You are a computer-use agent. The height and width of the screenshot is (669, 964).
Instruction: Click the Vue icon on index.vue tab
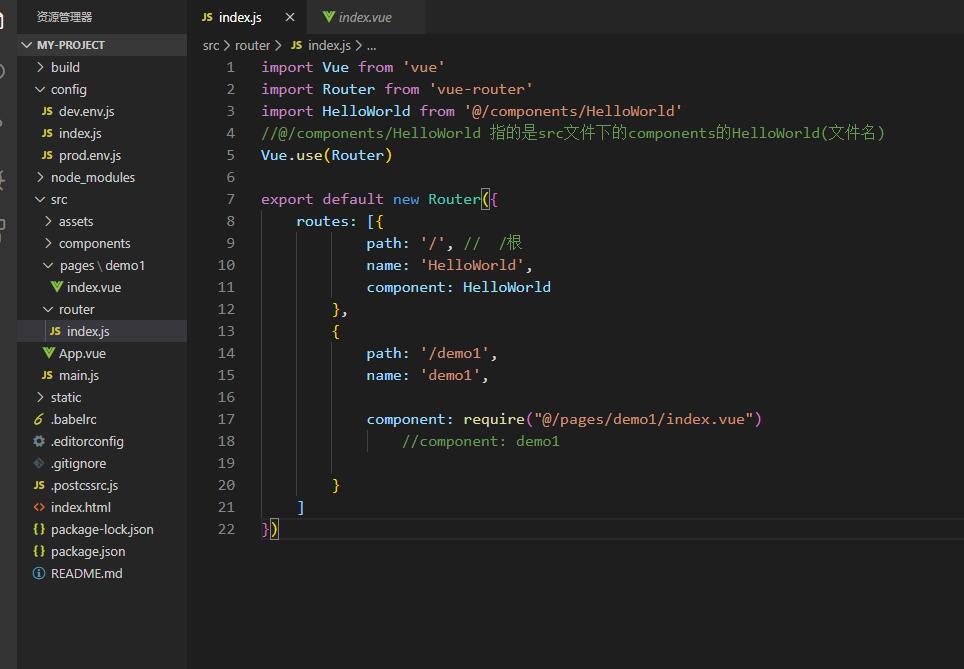[328, 17]
